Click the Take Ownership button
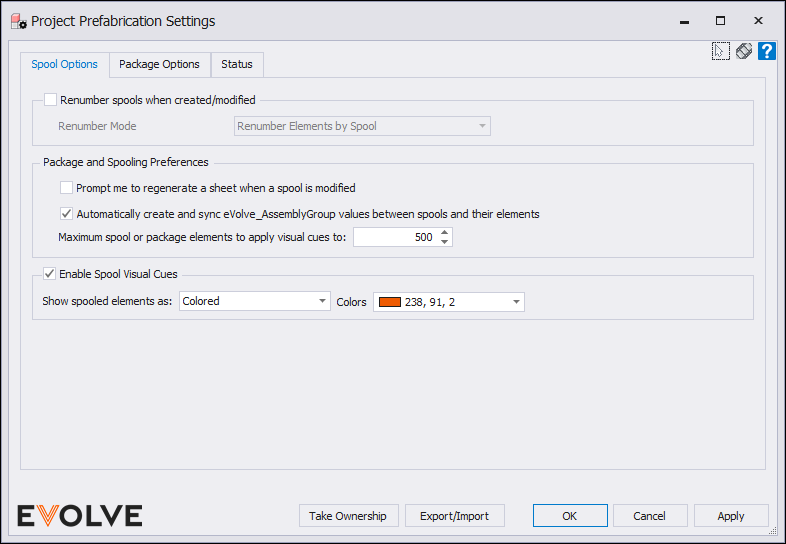The height and width of the screenshot is (544, 786). (348, 516)
